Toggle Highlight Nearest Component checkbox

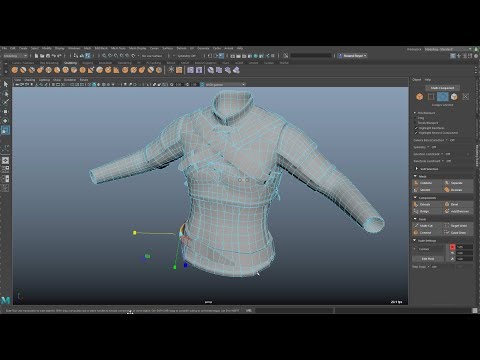pos(416,133)
